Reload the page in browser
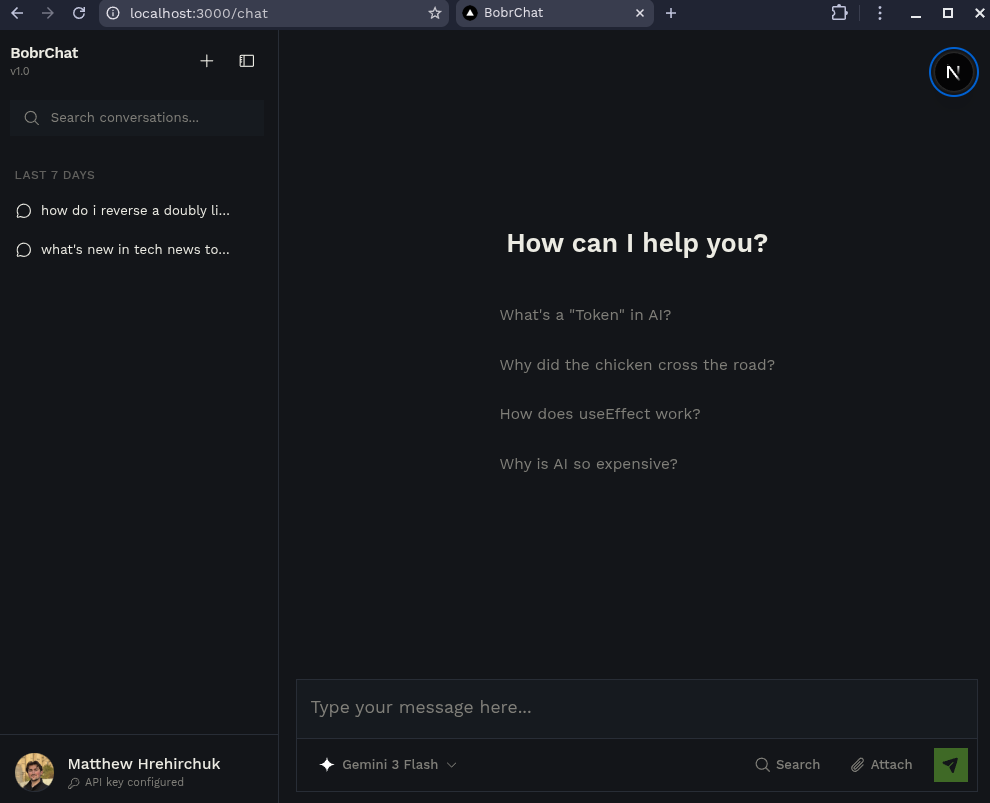The image size is (990, 803). point(79,13)
